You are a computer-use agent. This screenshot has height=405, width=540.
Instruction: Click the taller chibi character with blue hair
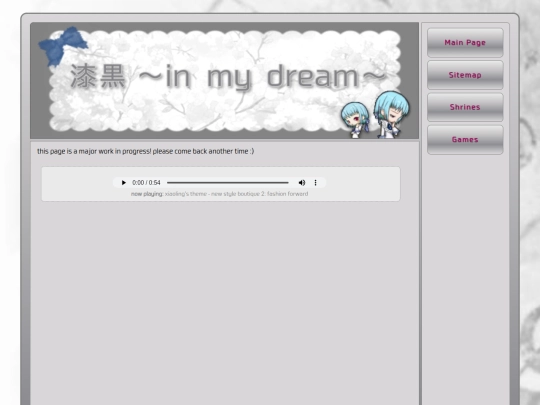click(x=392, y=115)
